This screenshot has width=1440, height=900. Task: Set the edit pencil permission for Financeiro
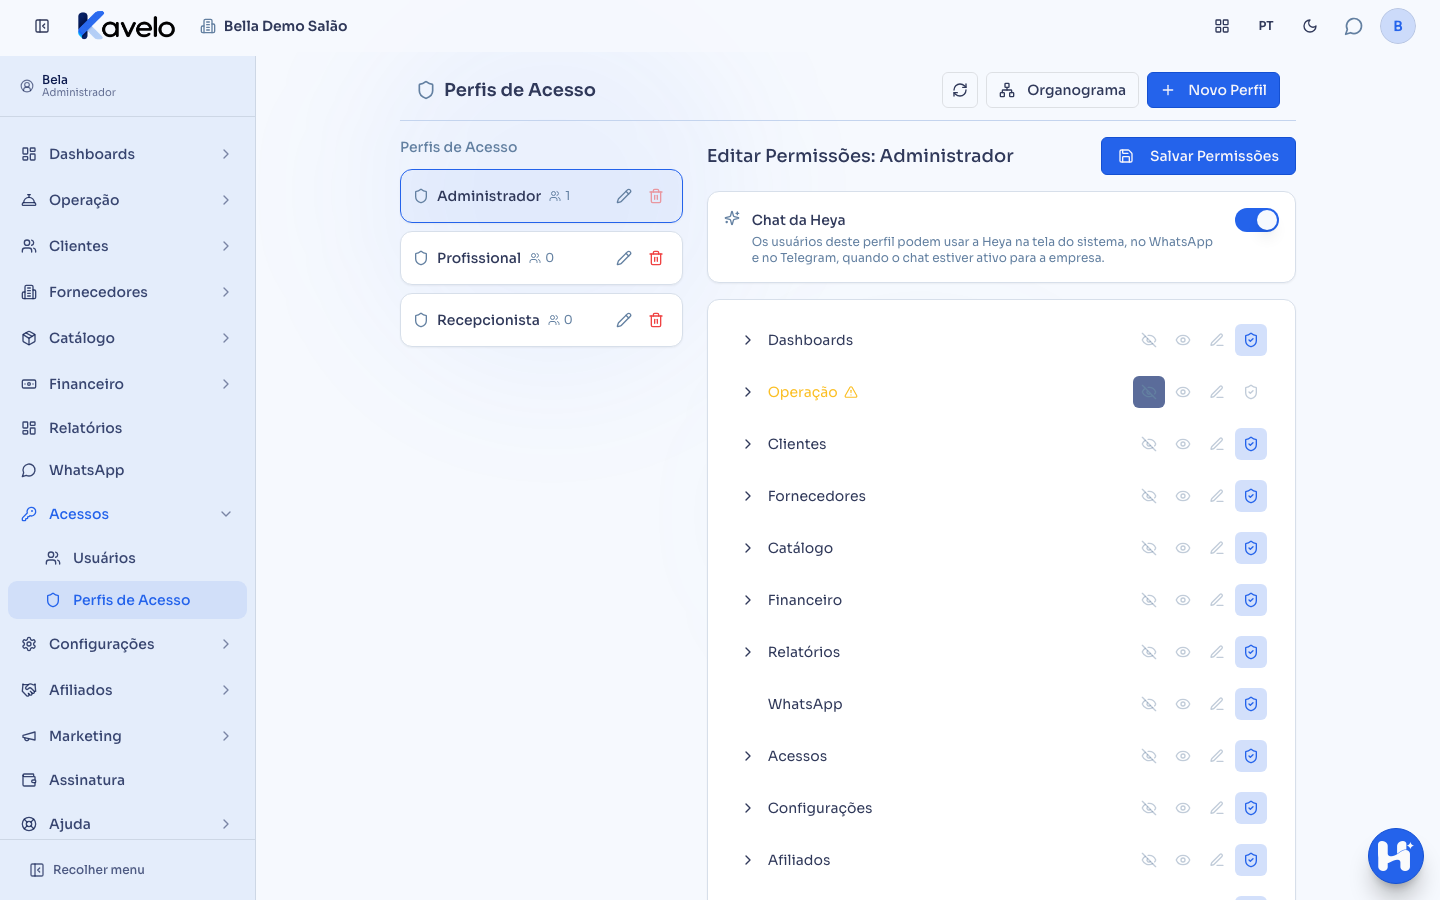(x=1217, y=600)
